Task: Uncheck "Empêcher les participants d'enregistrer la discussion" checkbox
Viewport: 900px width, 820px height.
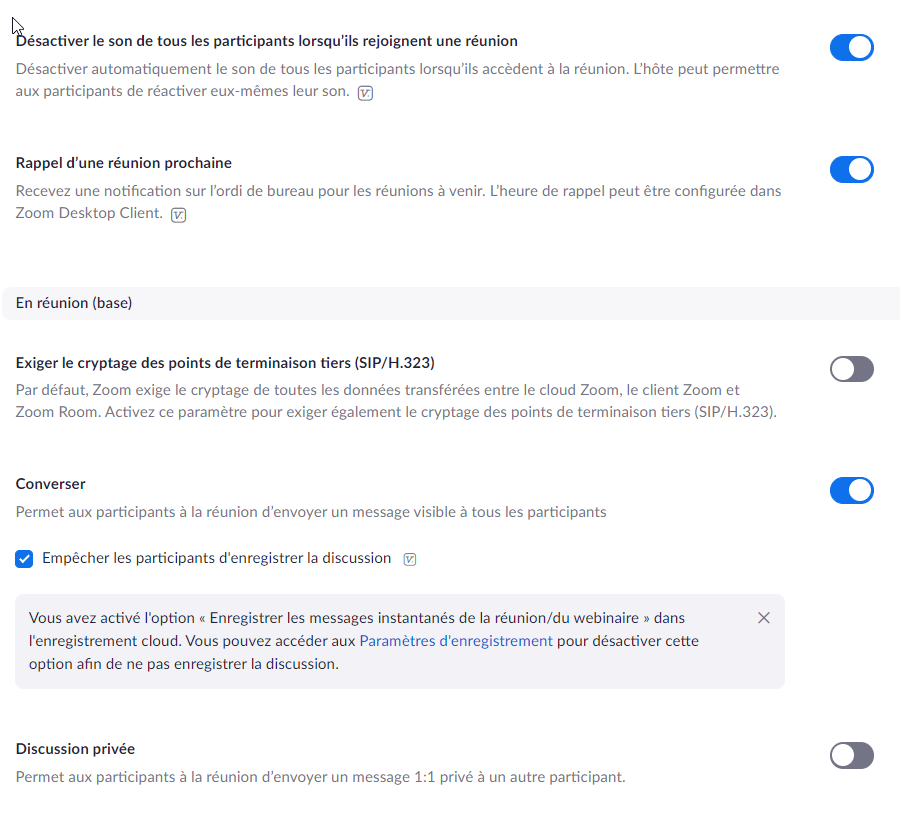Action: (x=25, y=559)
